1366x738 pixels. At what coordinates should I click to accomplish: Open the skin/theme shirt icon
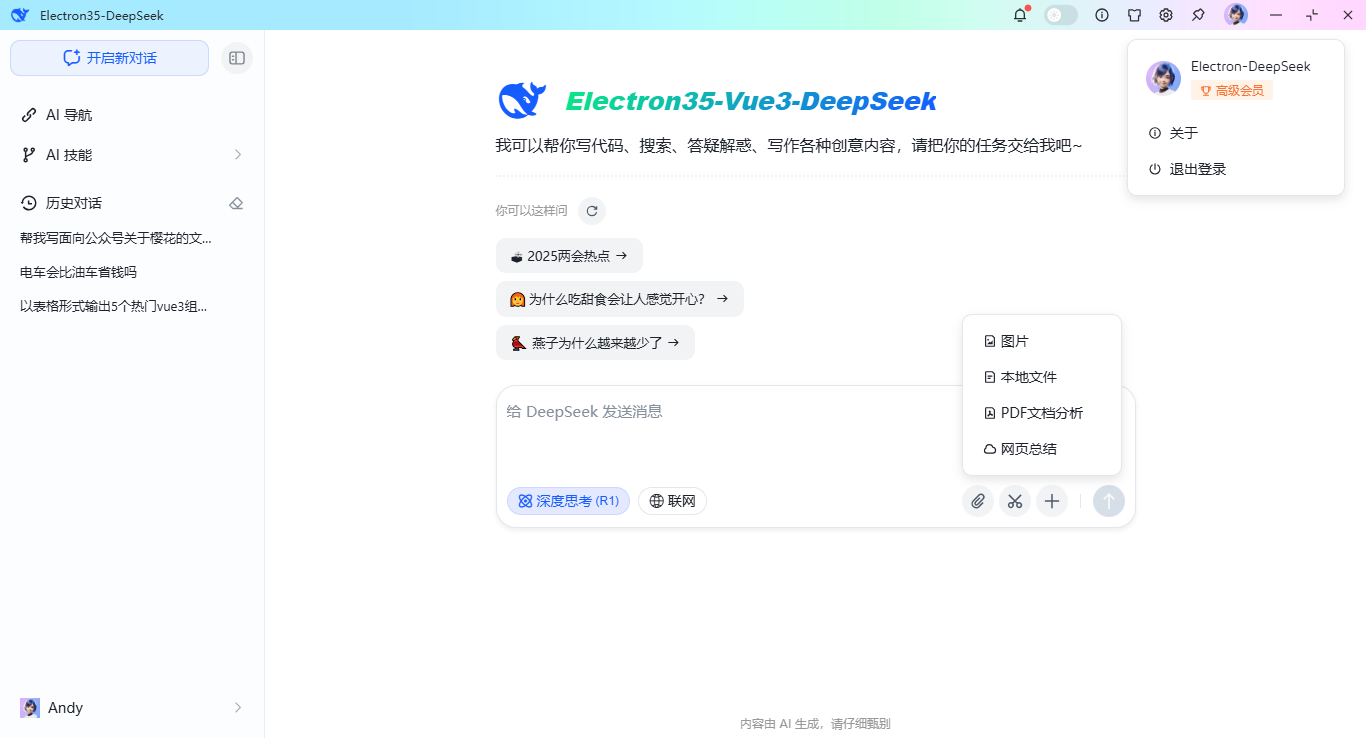(x=1134, y=15)
